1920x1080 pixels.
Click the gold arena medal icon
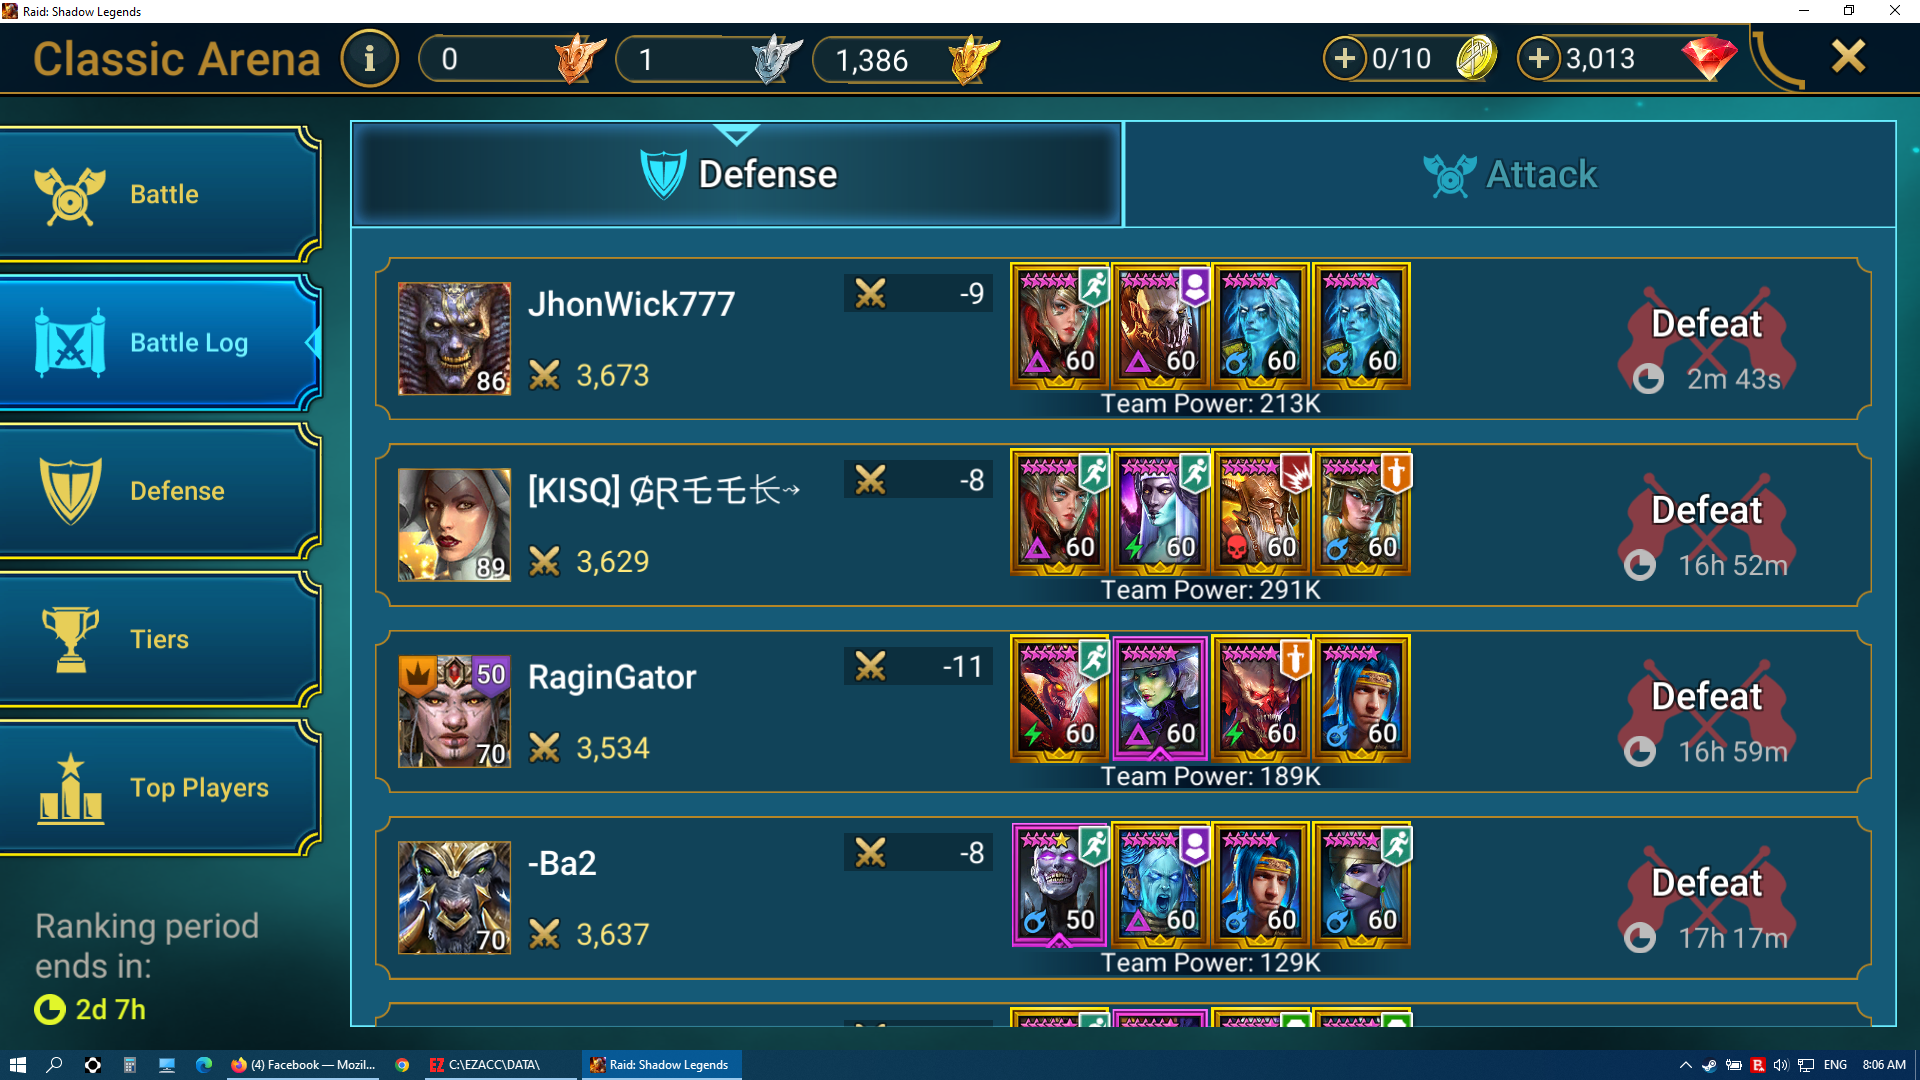tap(972, 58)
